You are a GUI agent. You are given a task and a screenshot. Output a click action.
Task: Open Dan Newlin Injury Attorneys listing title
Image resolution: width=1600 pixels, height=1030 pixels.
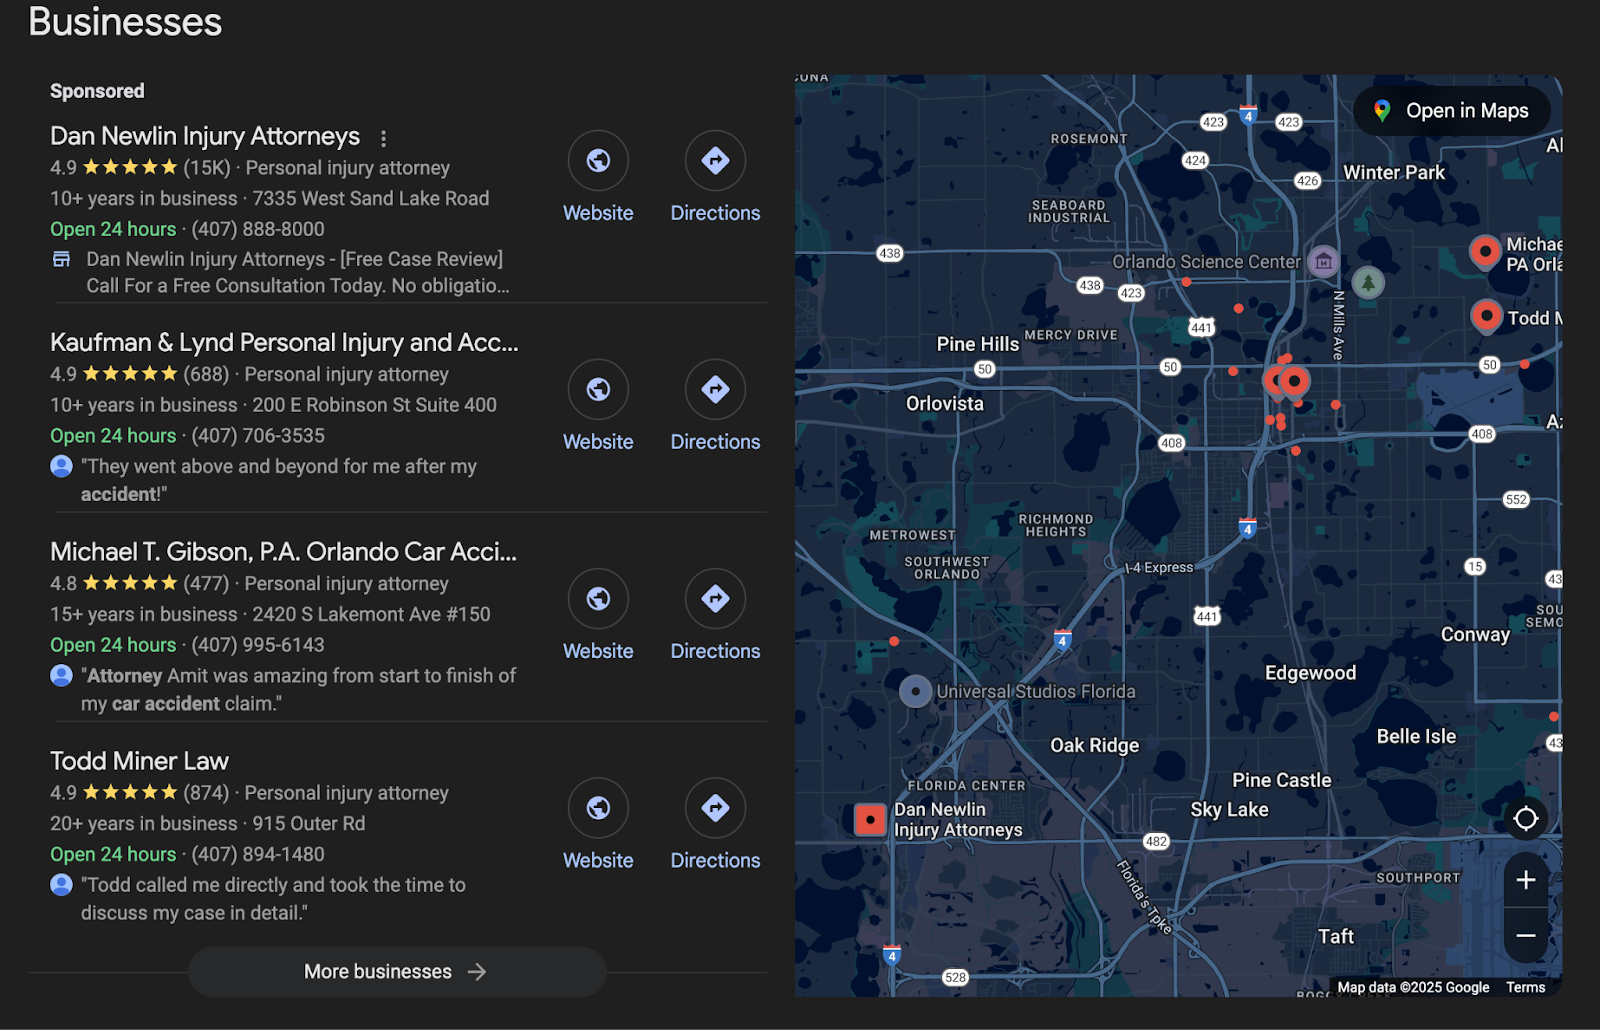(205, 136)
